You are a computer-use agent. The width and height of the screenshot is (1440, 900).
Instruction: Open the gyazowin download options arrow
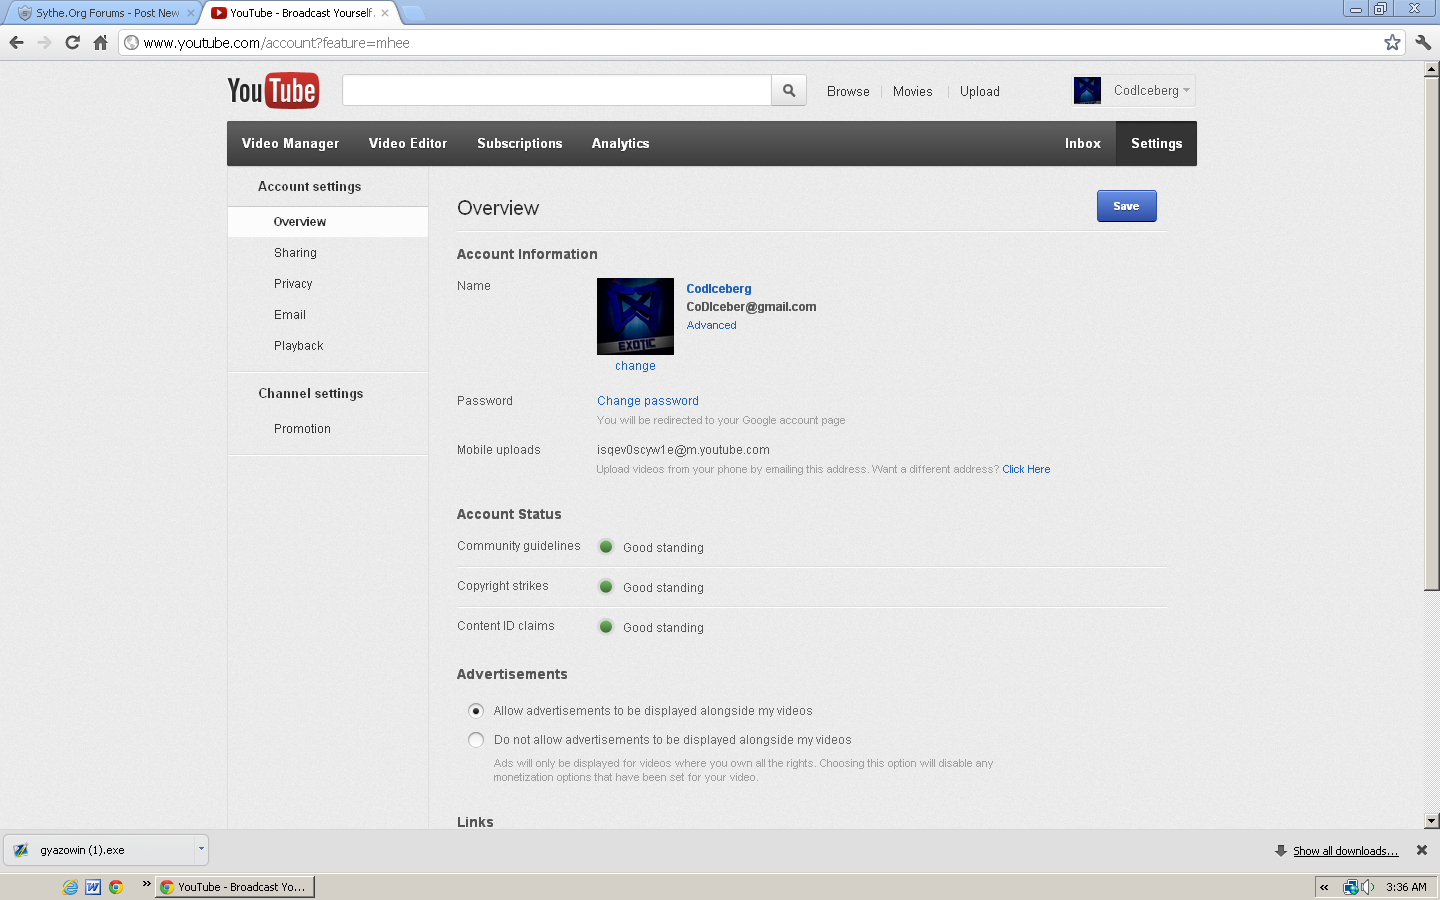[201, 850]
